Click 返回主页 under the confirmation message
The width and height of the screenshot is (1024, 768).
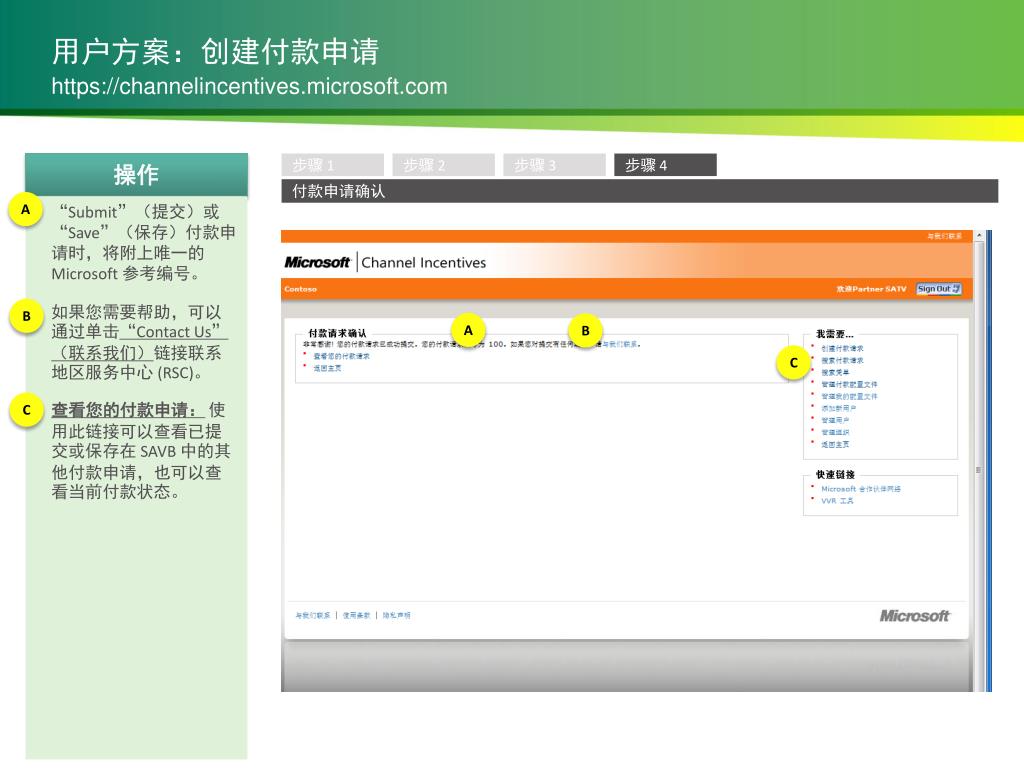(x=327, y=368)
